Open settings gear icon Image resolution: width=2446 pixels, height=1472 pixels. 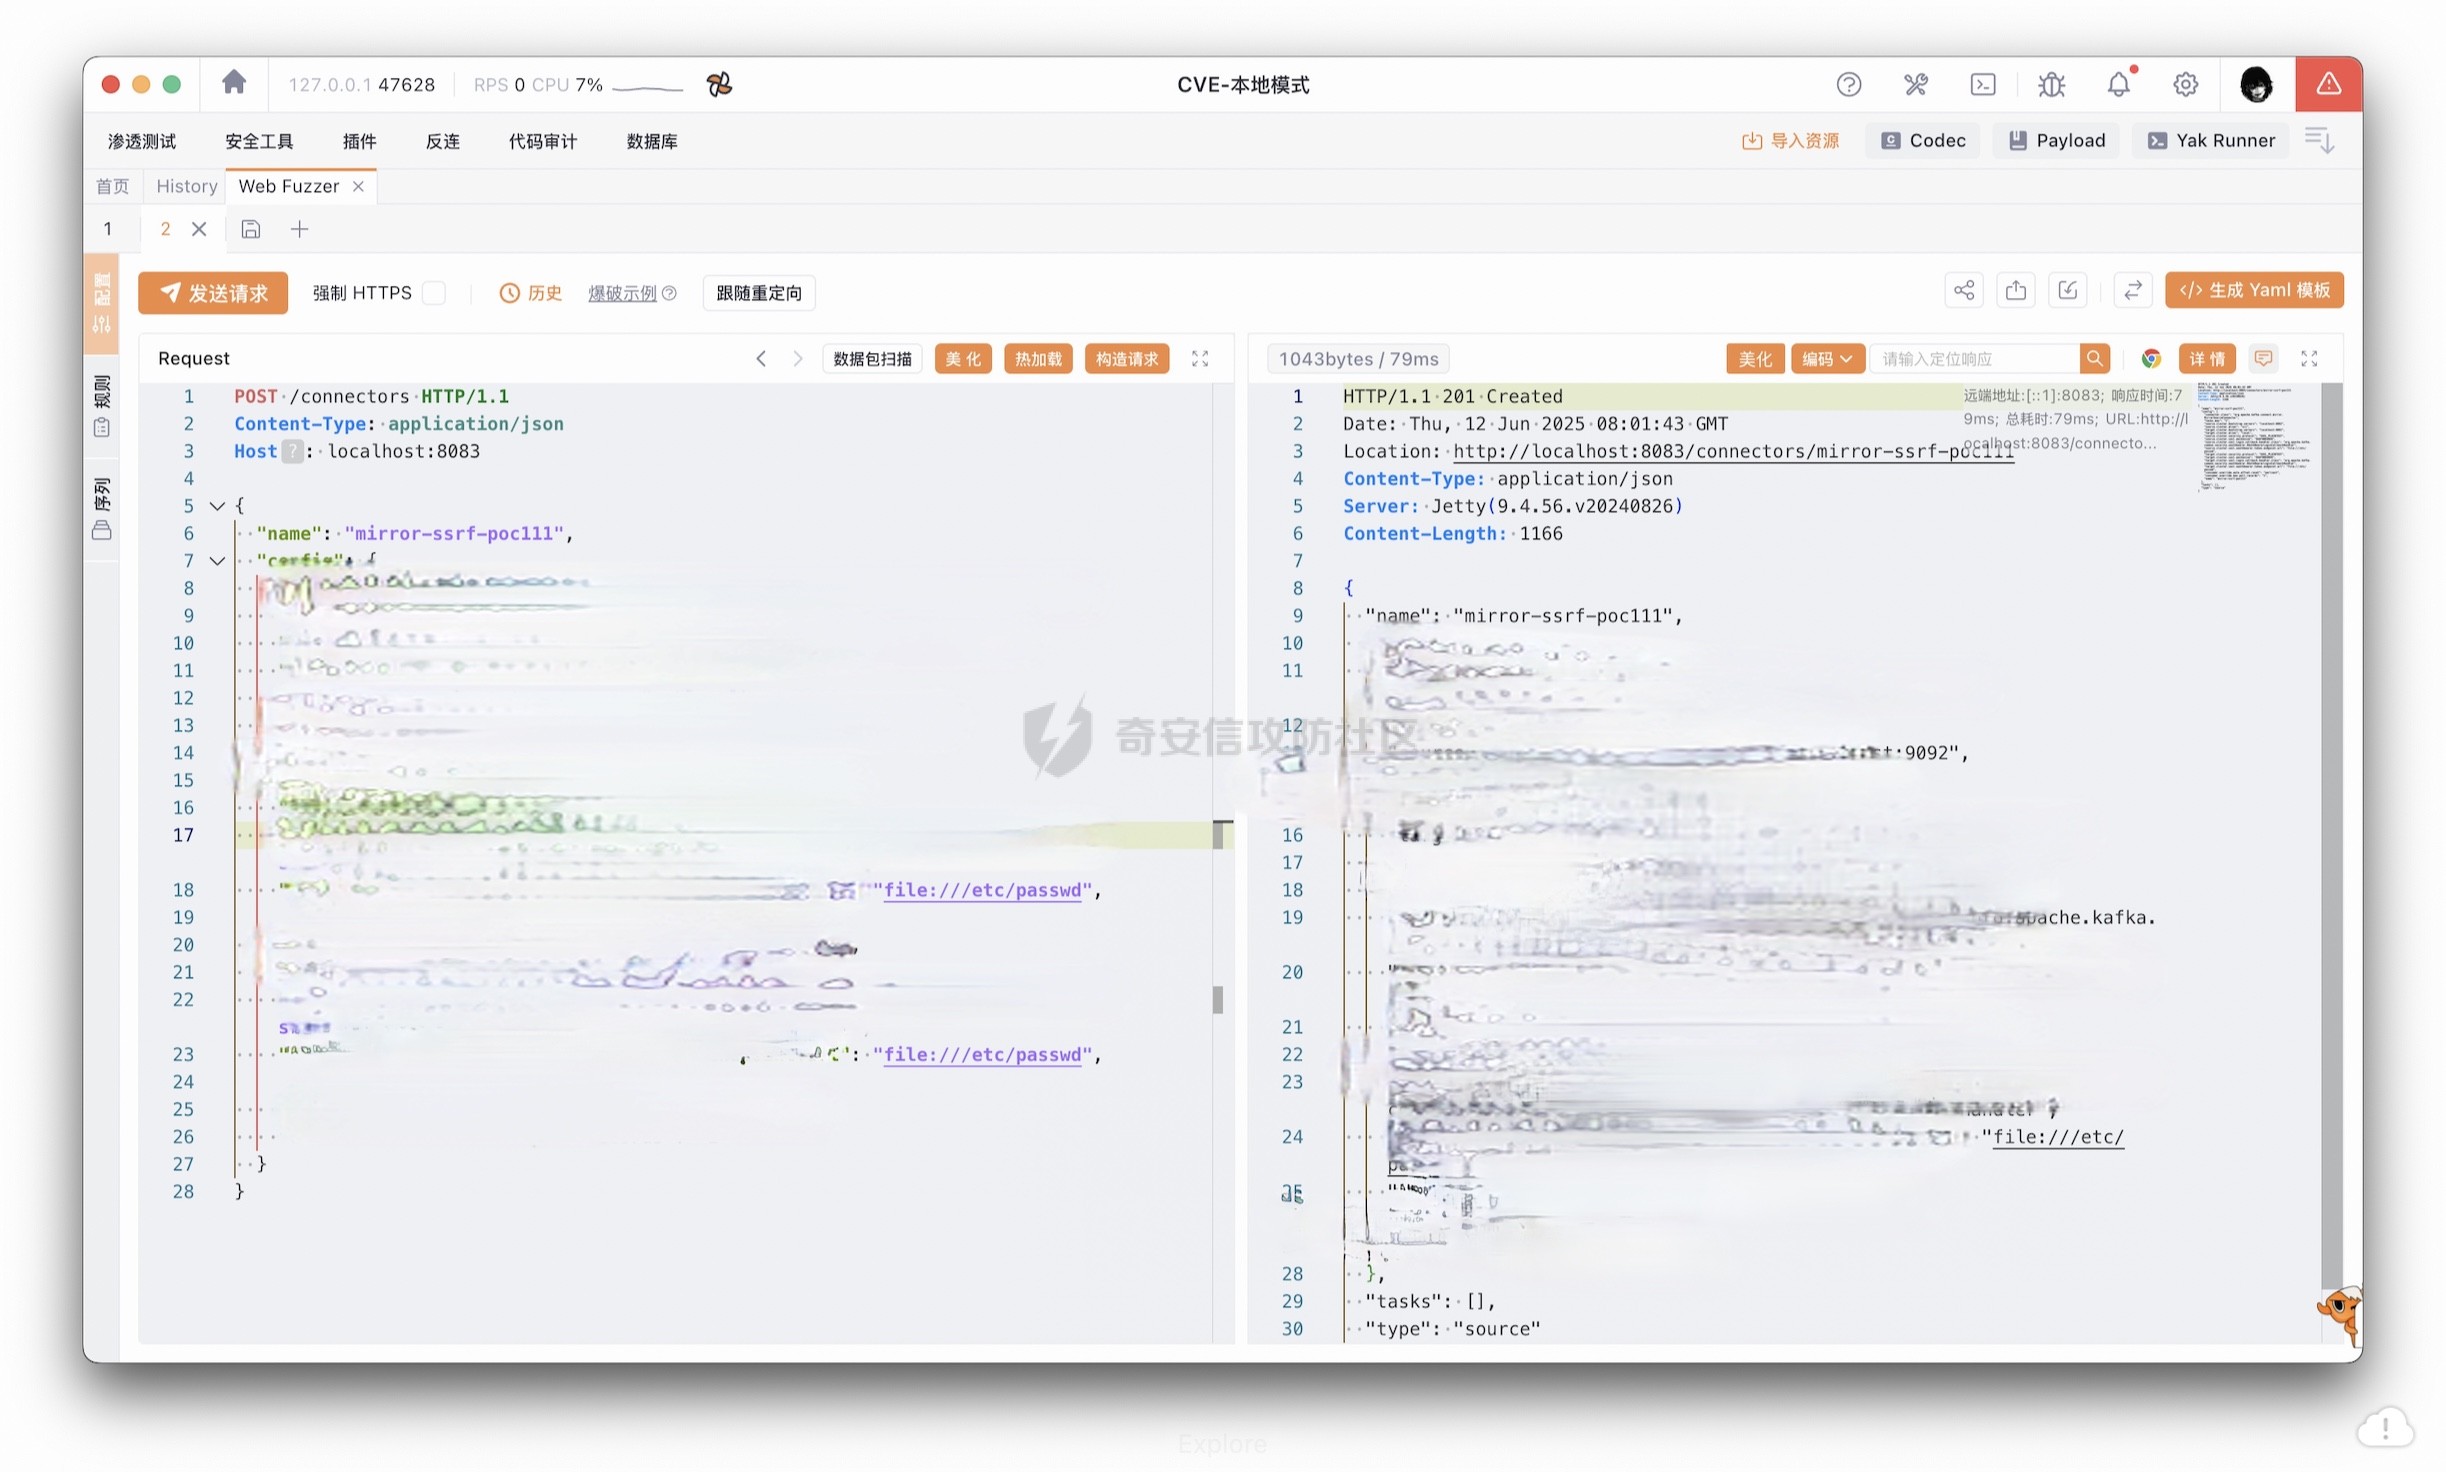[x=2185, y=85]
